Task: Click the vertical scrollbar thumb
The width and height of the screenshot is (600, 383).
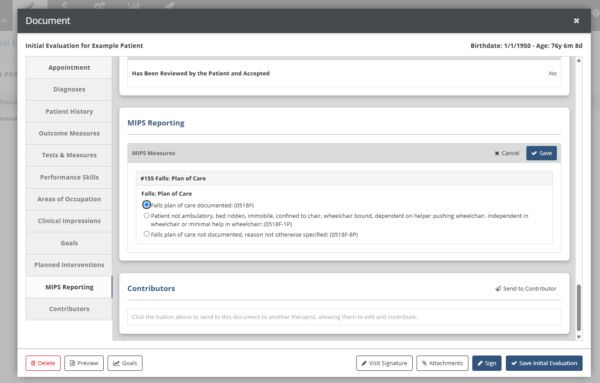Action: 579,308
